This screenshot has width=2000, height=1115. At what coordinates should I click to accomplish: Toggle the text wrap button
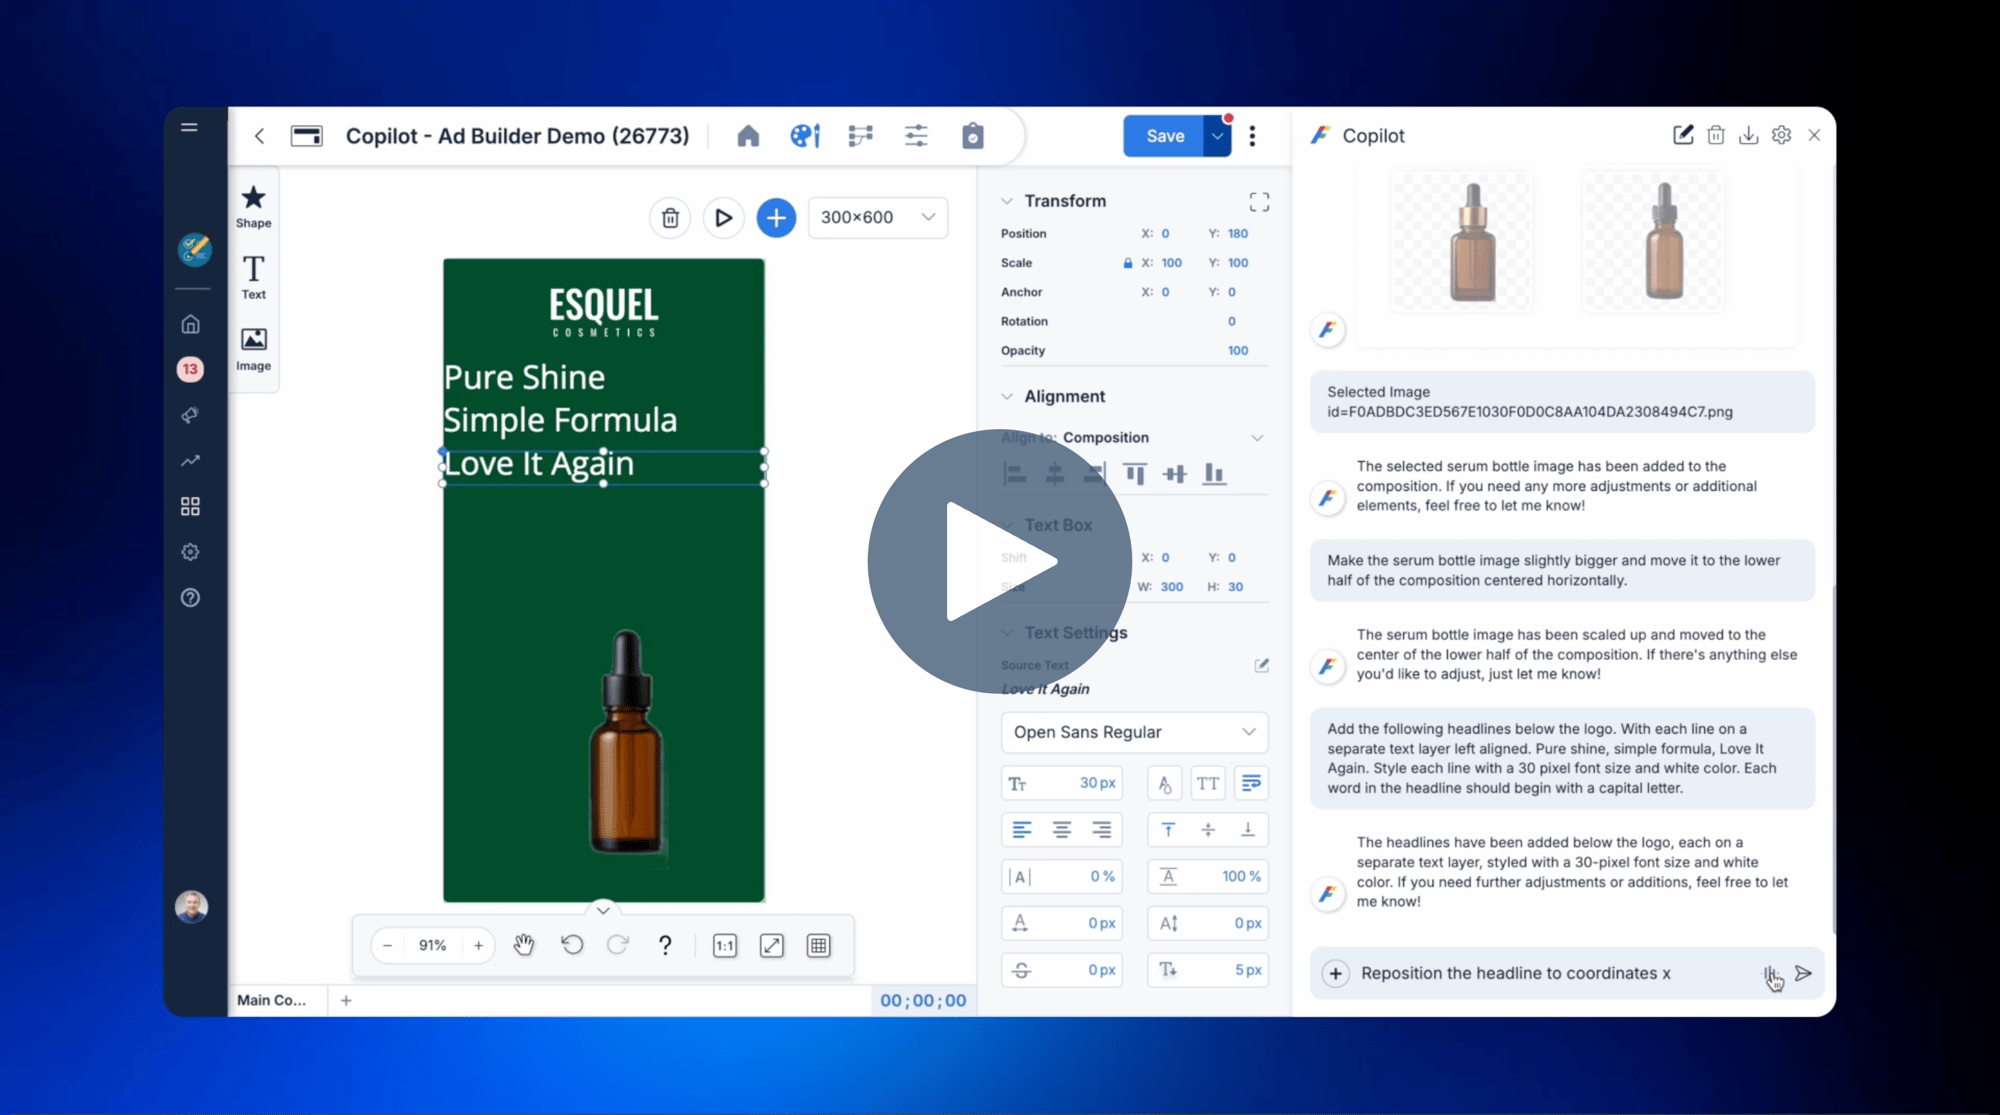pyautogui.click(x=1251, y=784)
